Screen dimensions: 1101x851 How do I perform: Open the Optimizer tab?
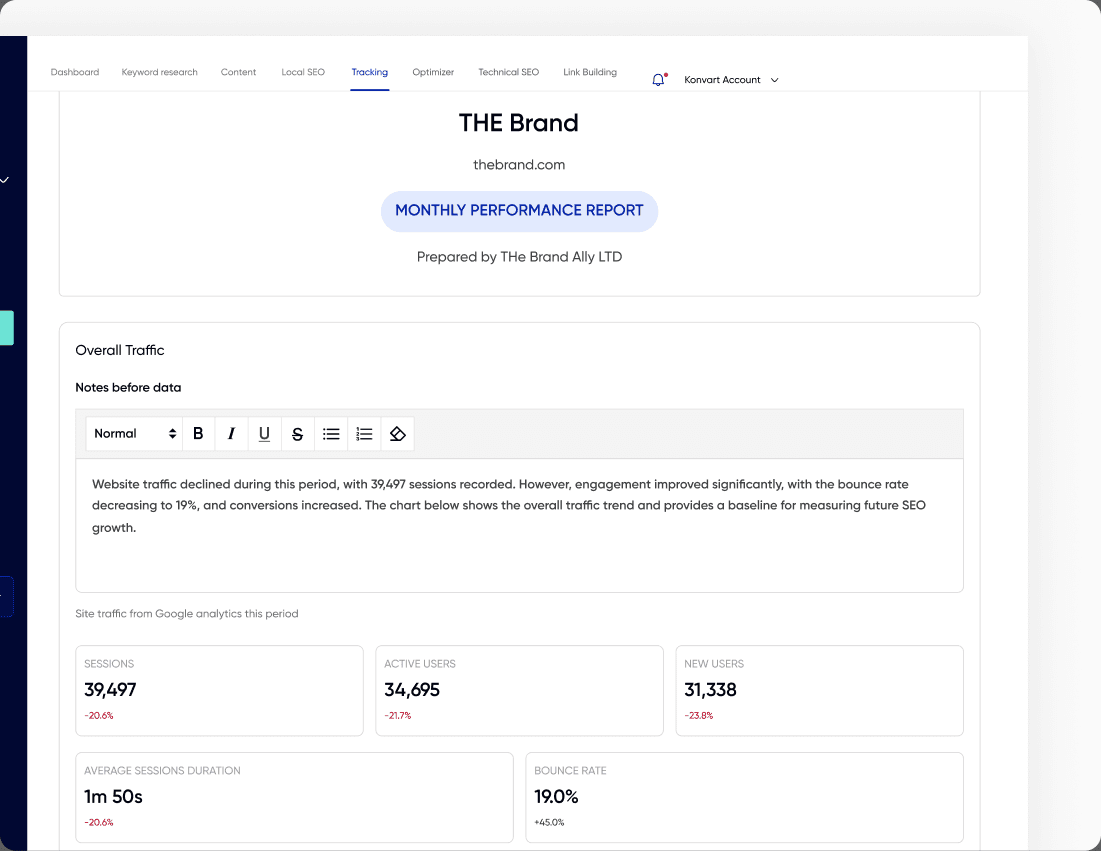click(x=433, y=72)
